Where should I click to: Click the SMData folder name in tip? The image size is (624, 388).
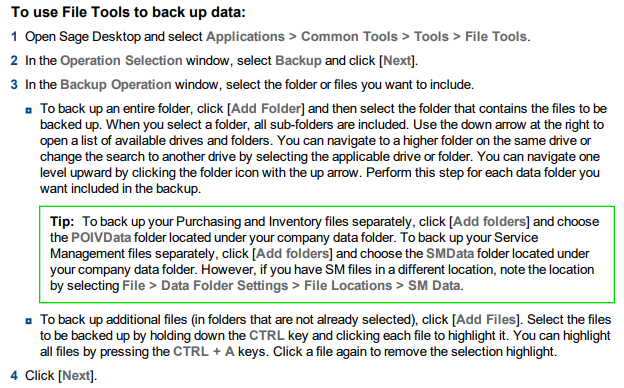(450, 253)
